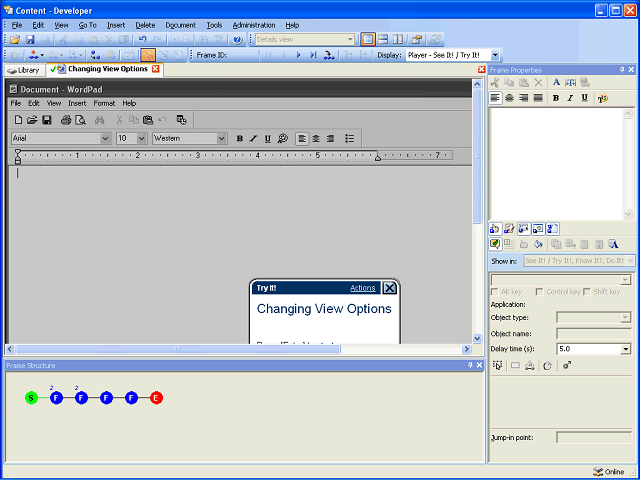Jump to the last frame arrow

(x=313, y=55)
